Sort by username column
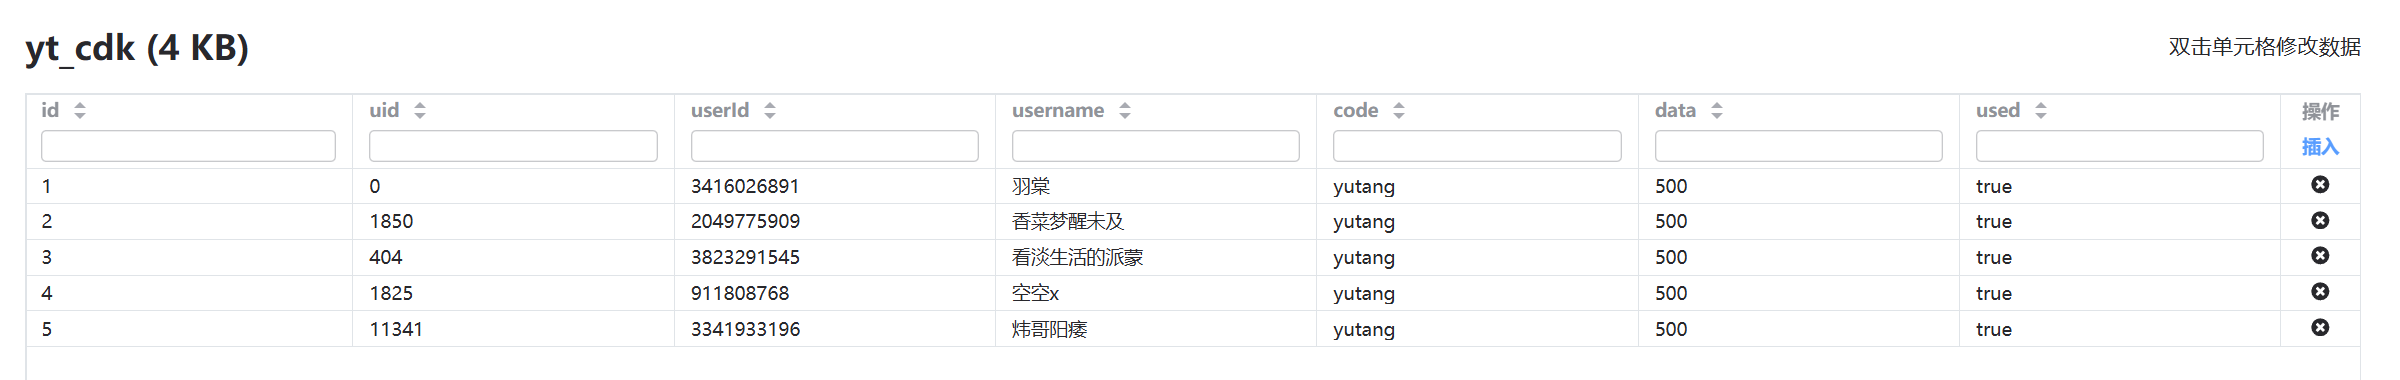The height and width of the screenshot is (380, 2400). click(1125, 111)
